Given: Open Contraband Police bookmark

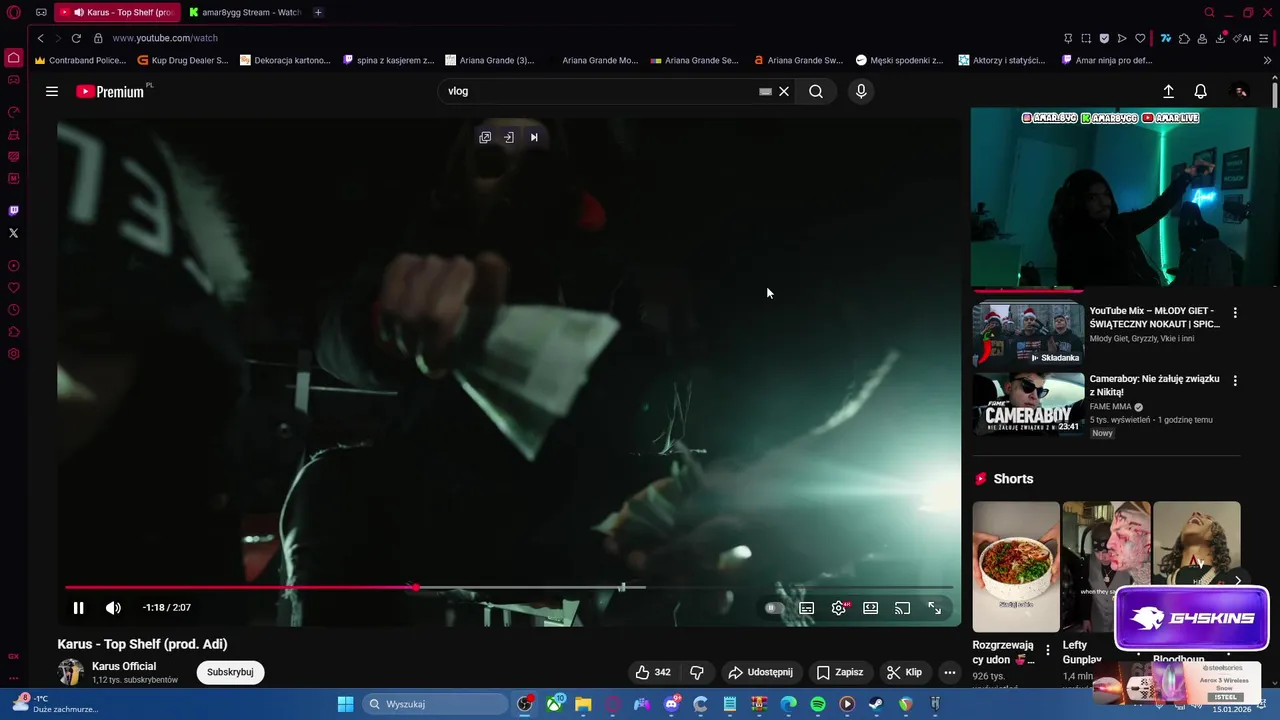Looking at the screenshot, I should 81,60.
